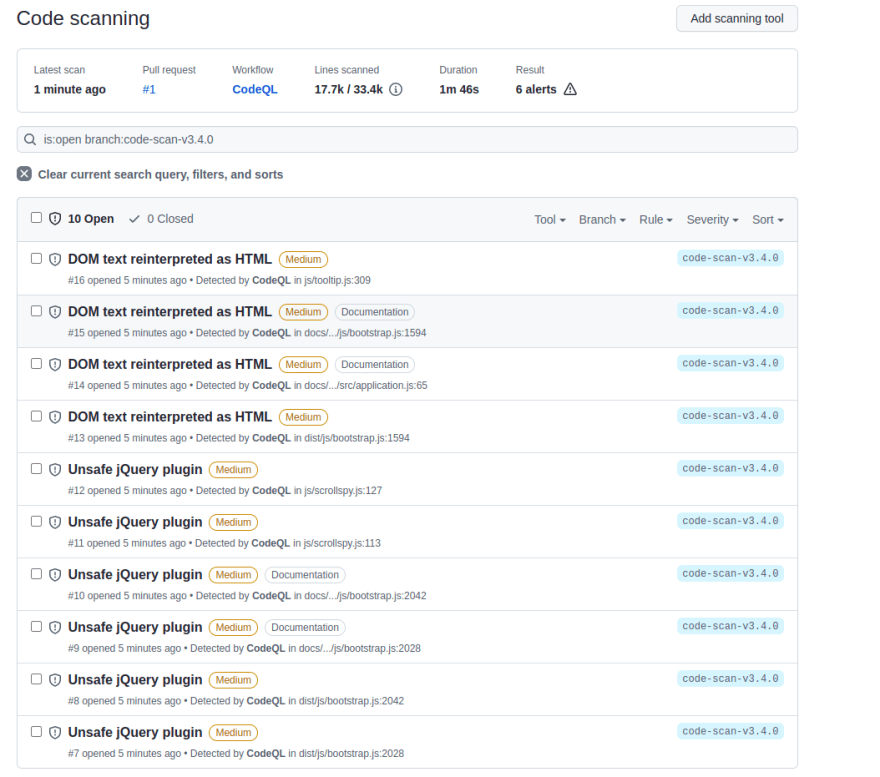880x777 pixels.
Task: Click the magnifier icon in search field
Action: tap(30, 139)
